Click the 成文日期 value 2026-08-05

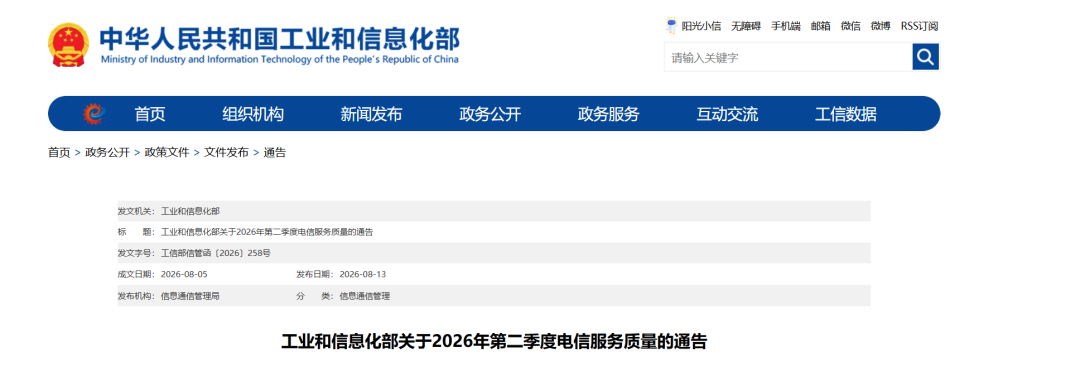184,274
